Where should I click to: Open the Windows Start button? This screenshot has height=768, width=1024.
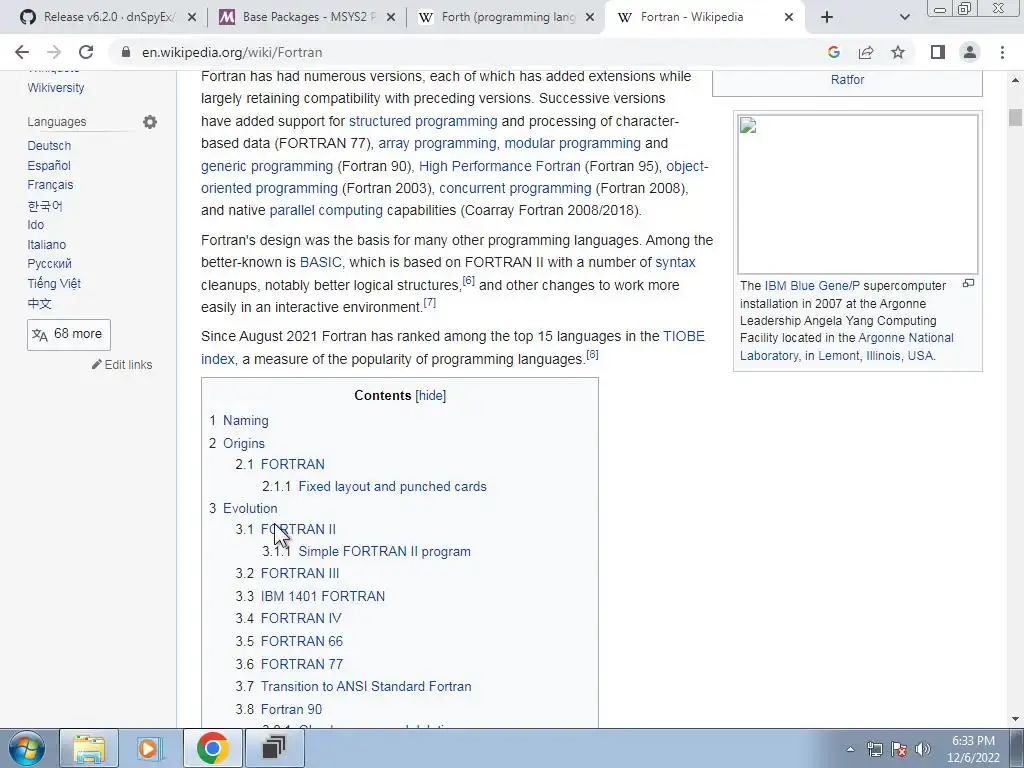27,748
